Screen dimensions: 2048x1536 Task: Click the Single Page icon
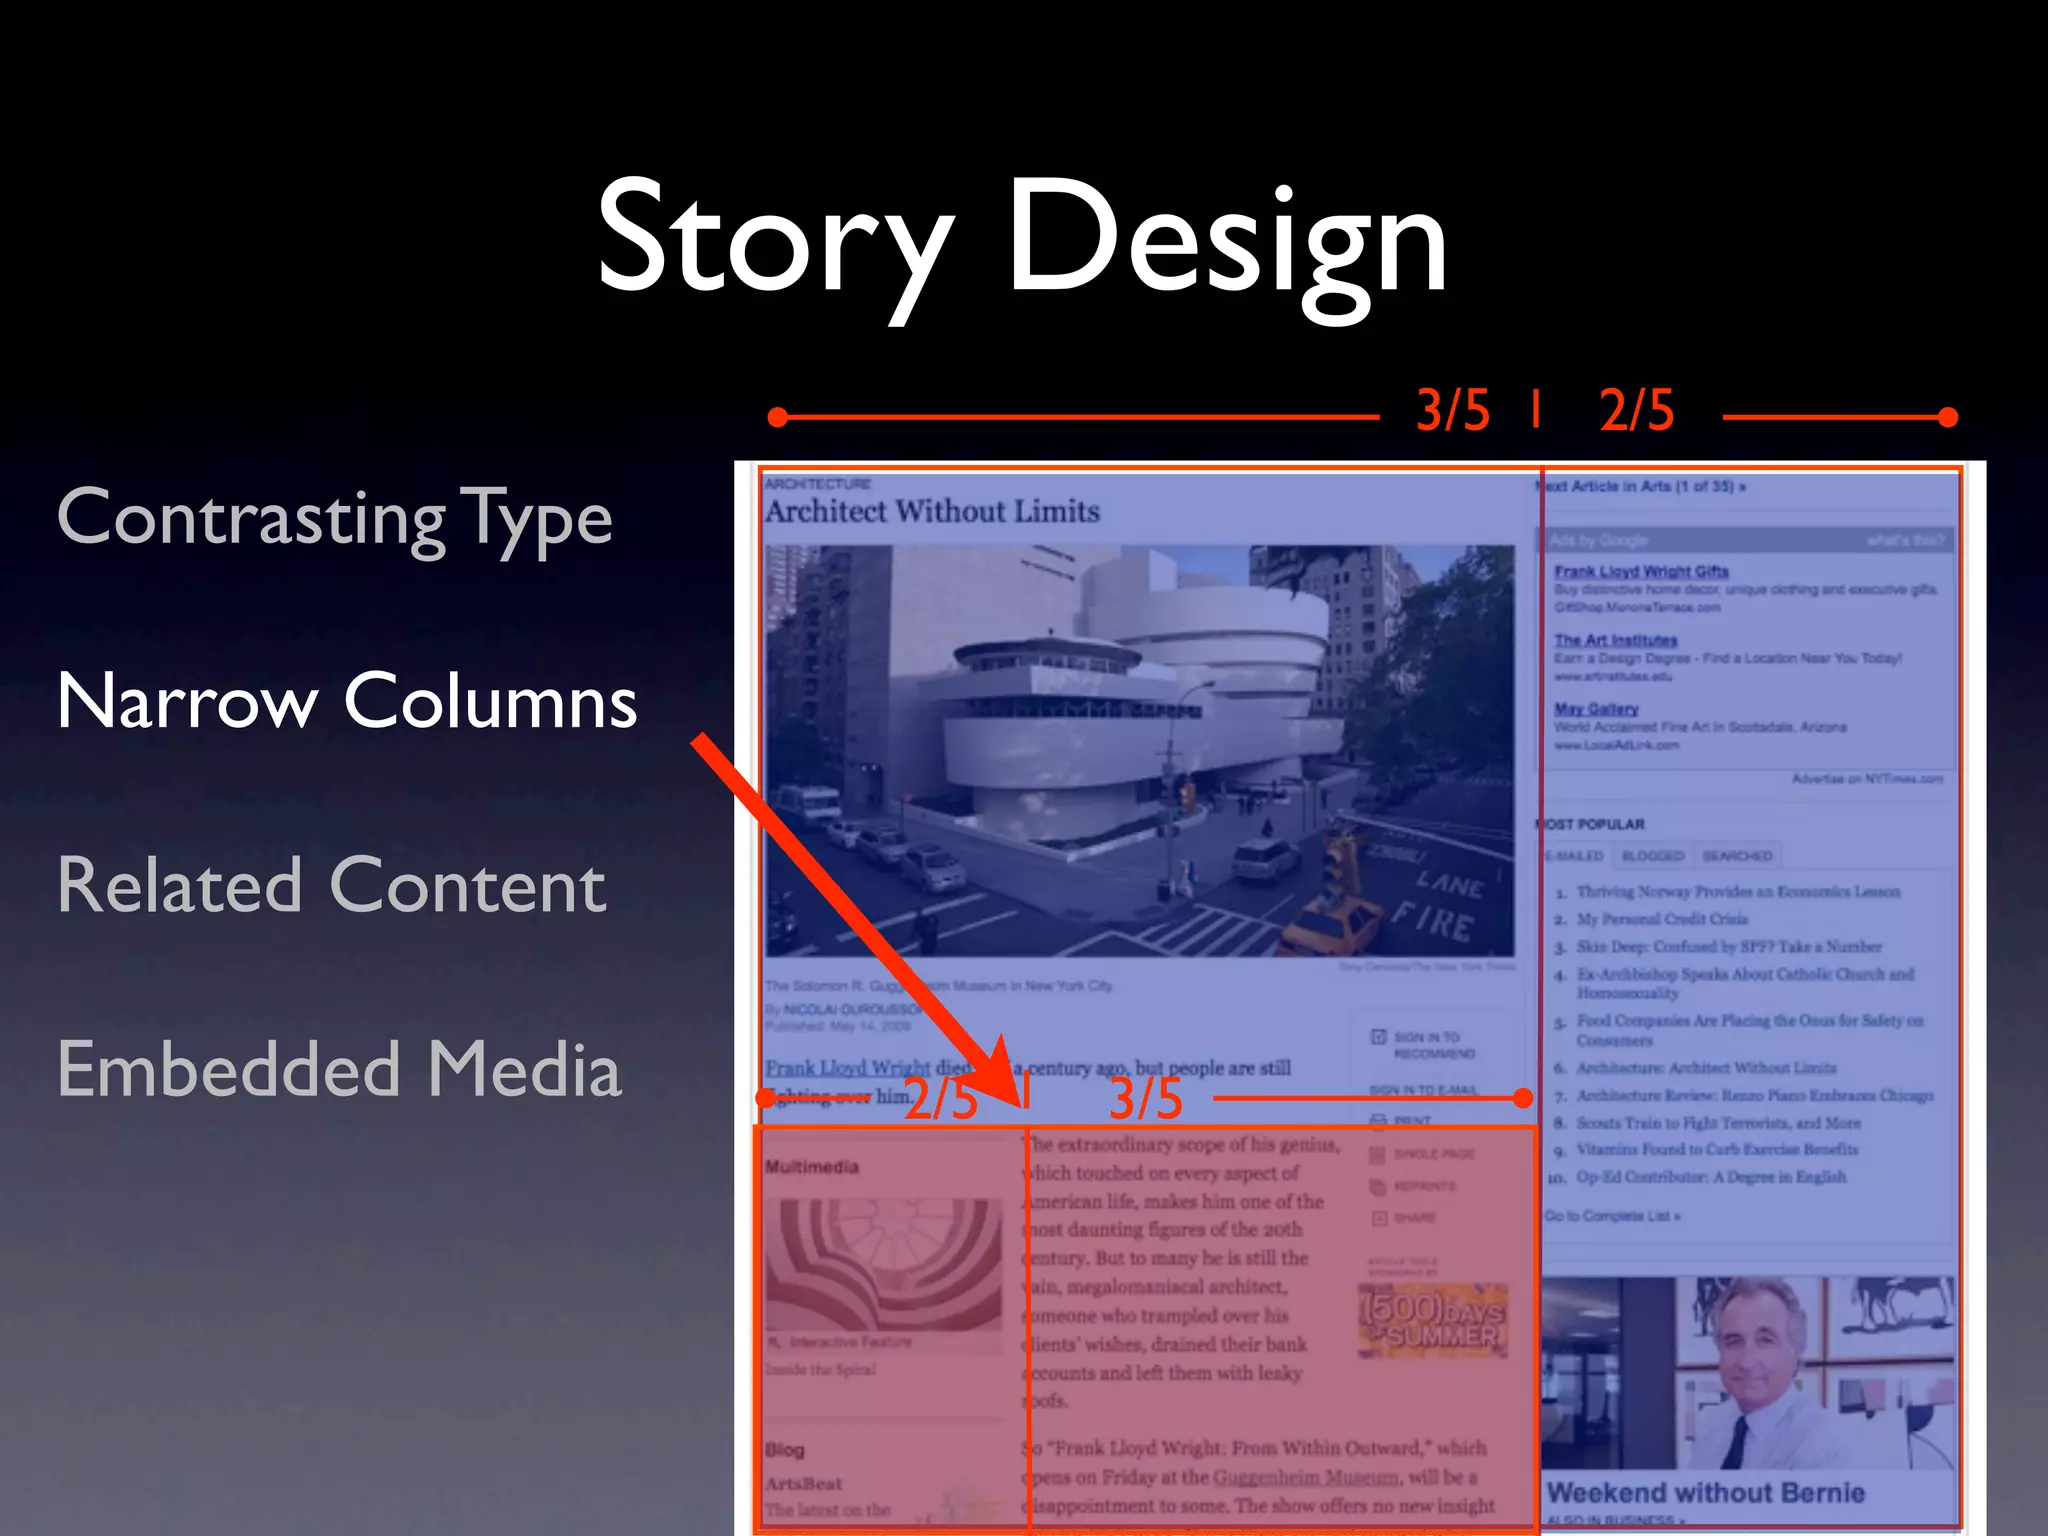click(1378, 1155)
